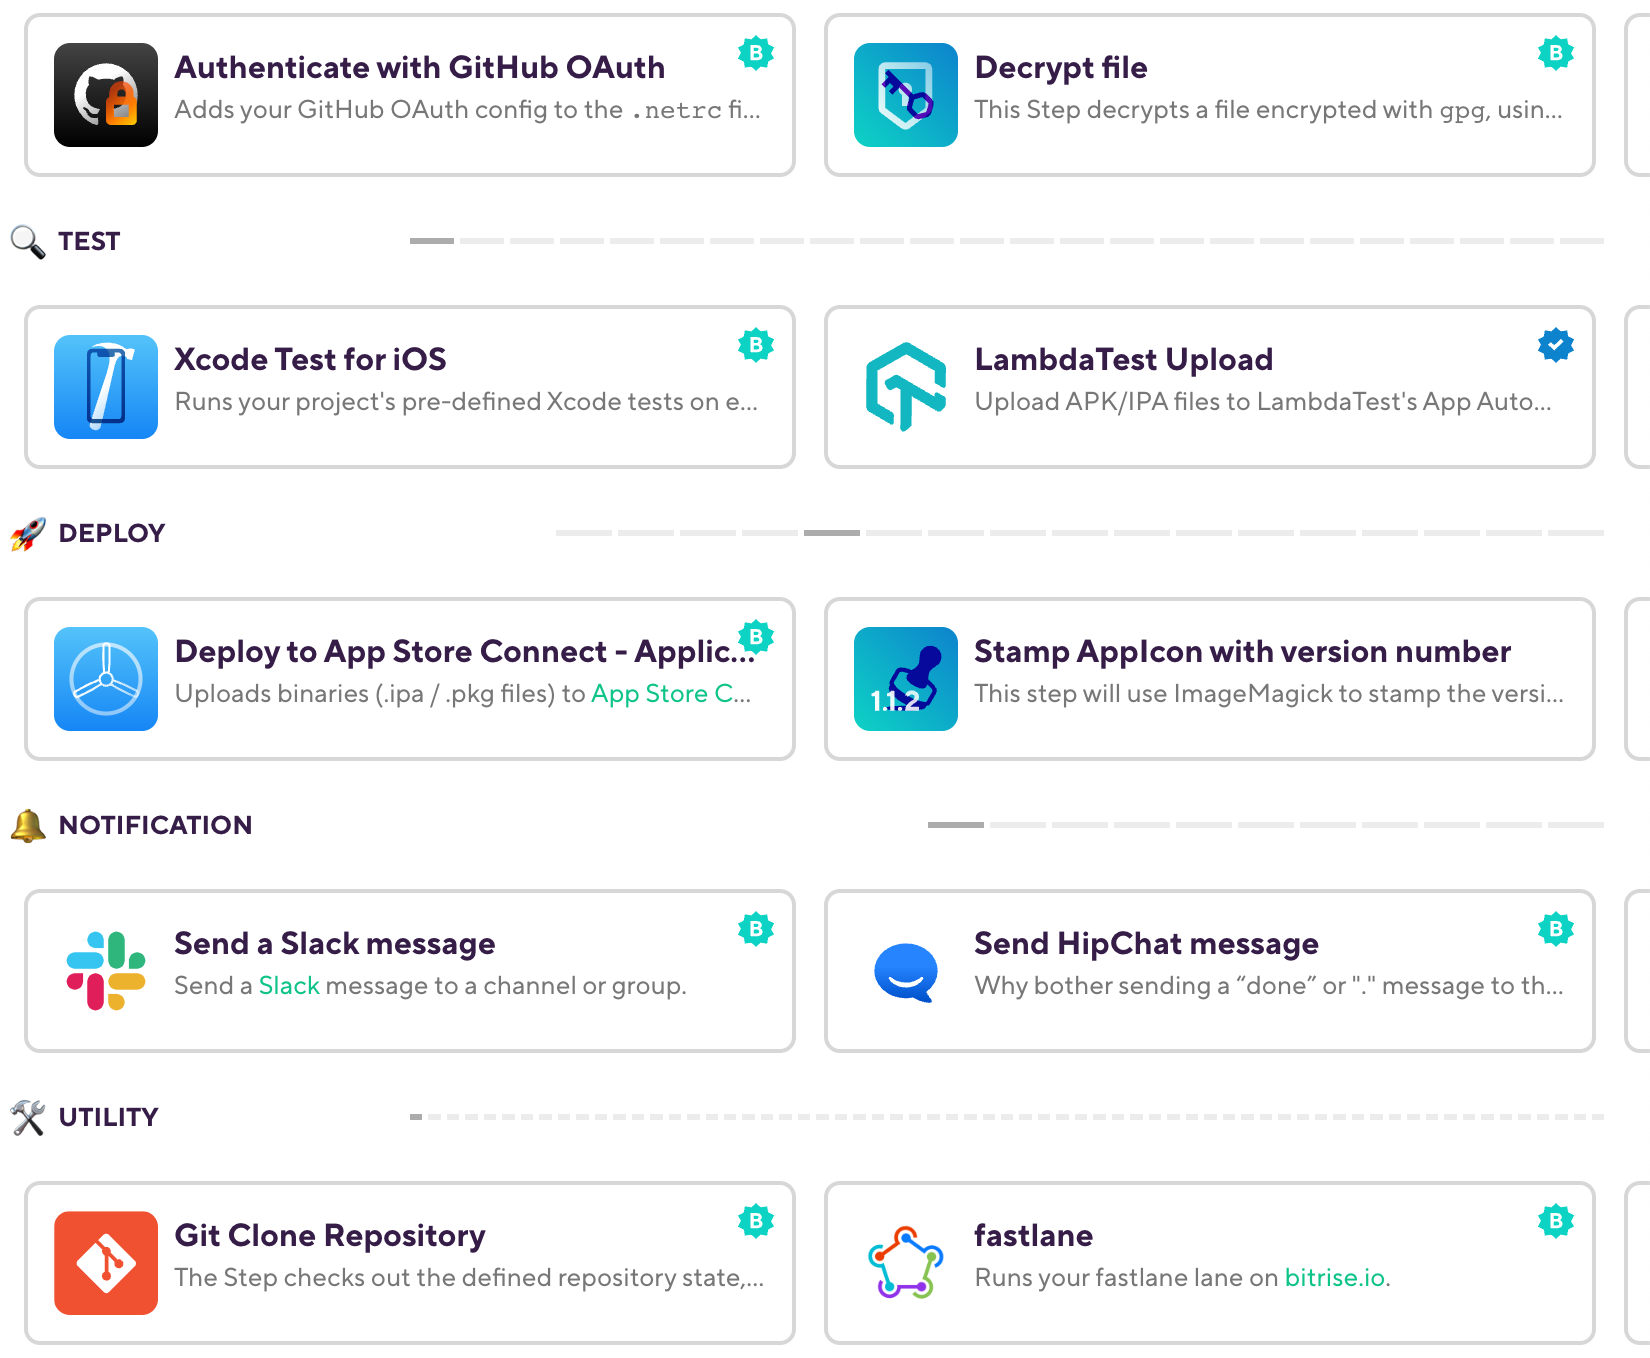Screen dimensions: 1650x1358
Task: Click the LambdaTest Upload logo icon
Action: (906, 387)
